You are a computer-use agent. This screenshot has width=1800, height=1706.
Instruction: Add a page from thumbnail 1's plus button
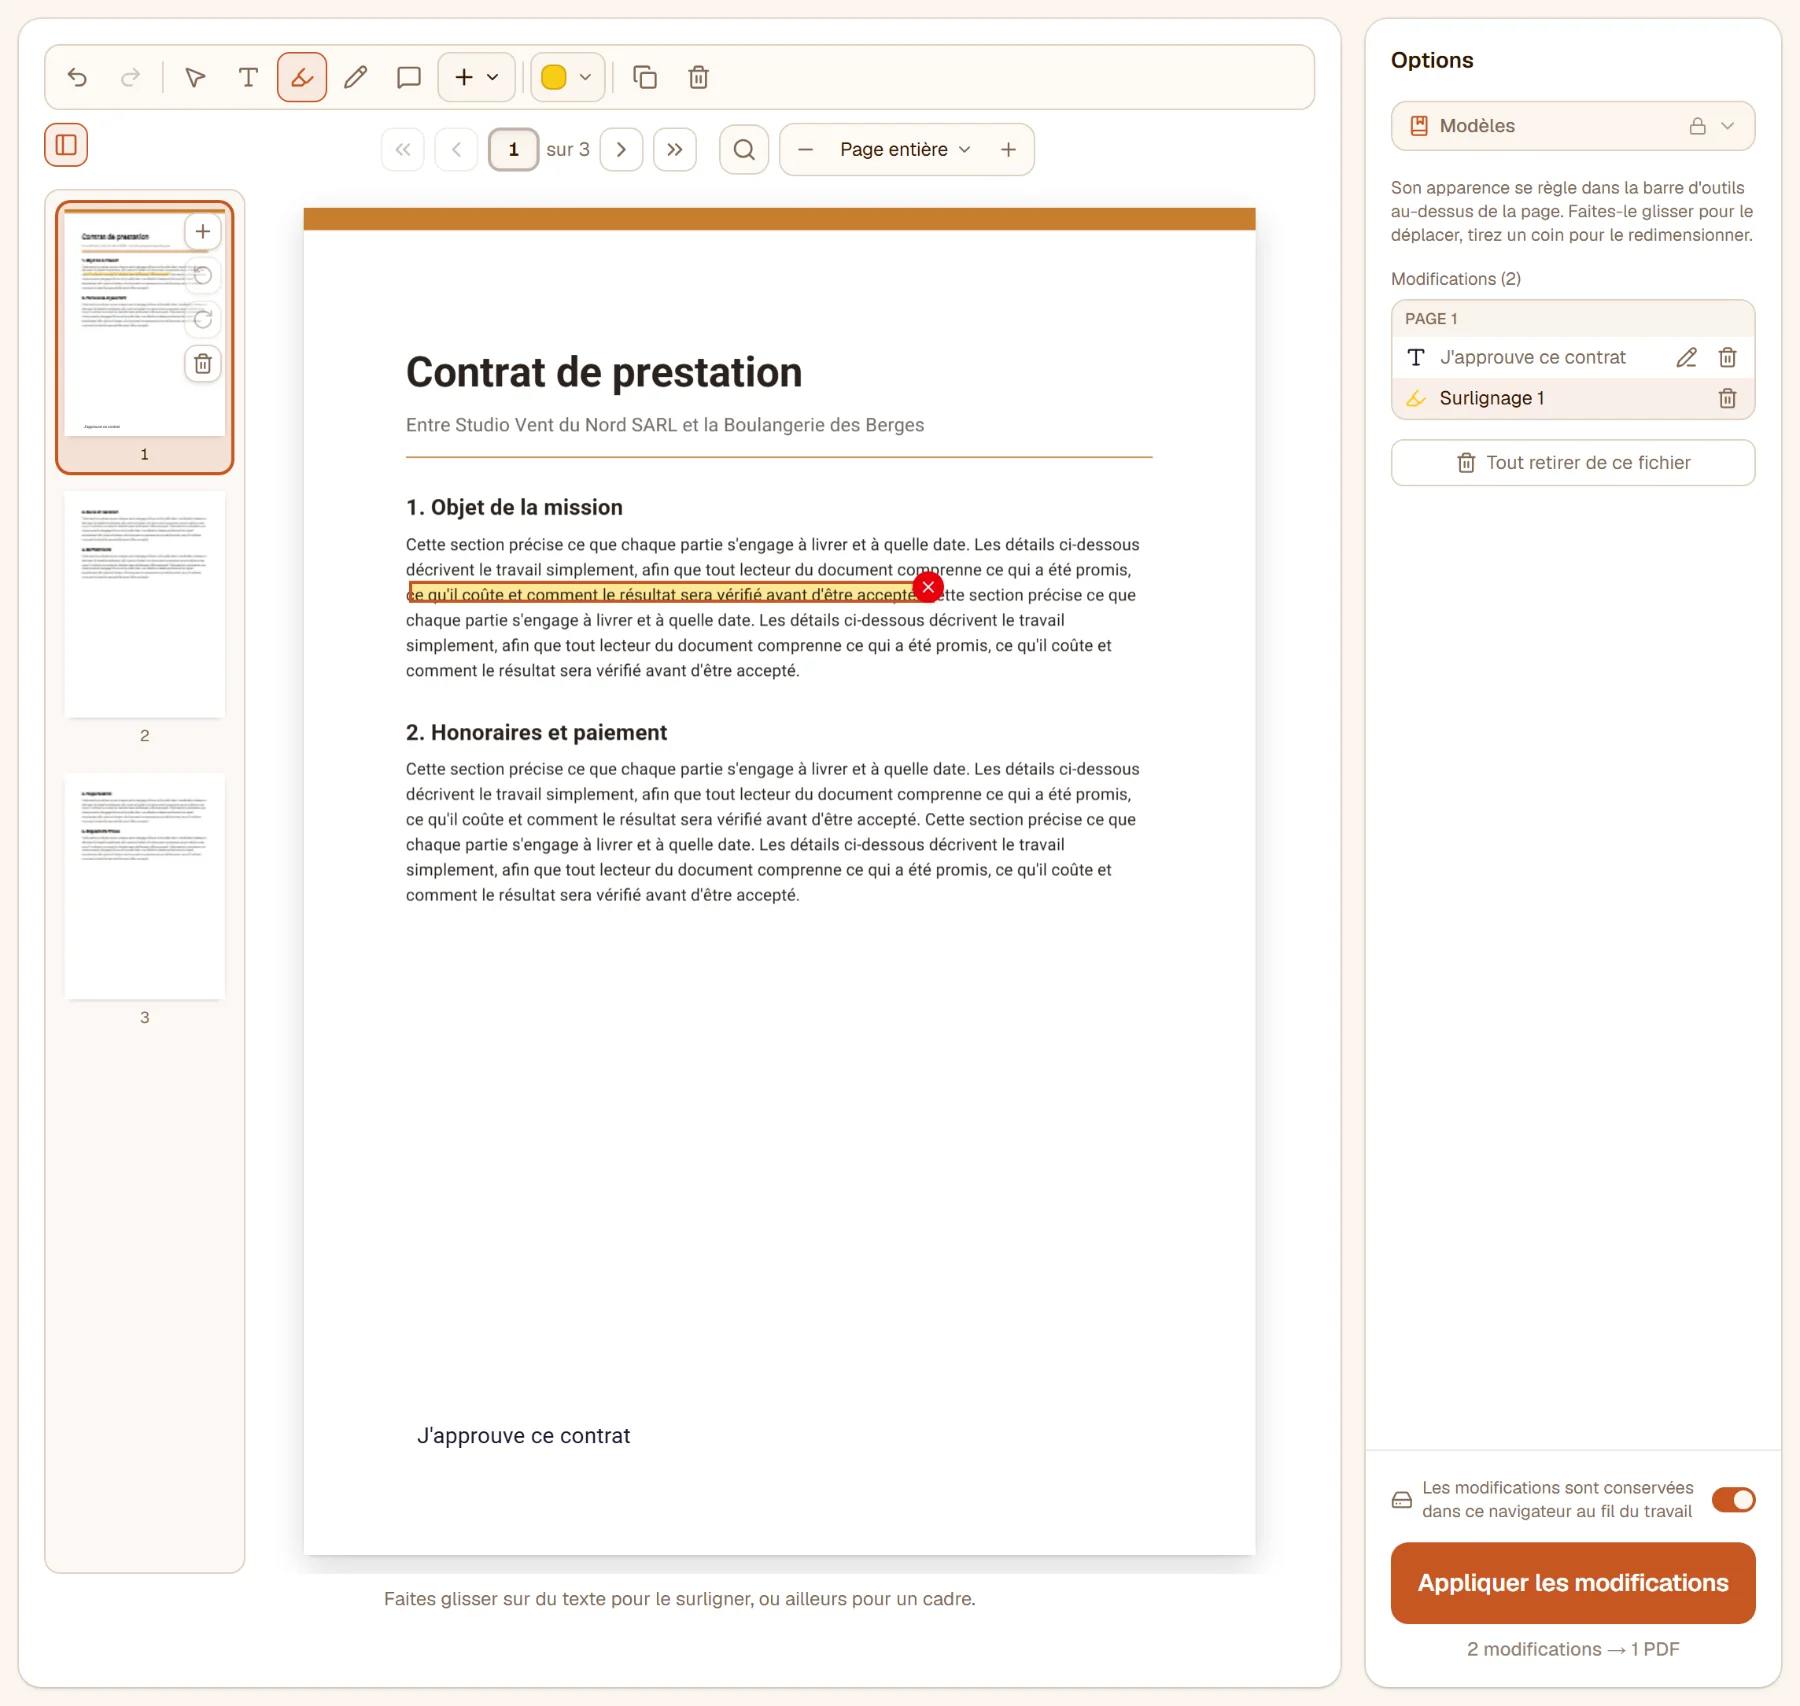(x=203, y=232)
